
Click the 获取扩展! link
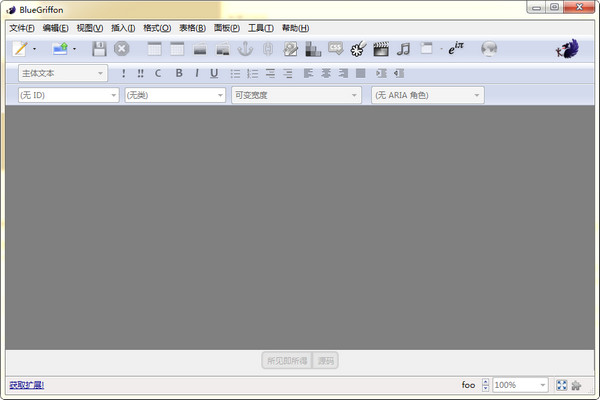coord(26,385)
